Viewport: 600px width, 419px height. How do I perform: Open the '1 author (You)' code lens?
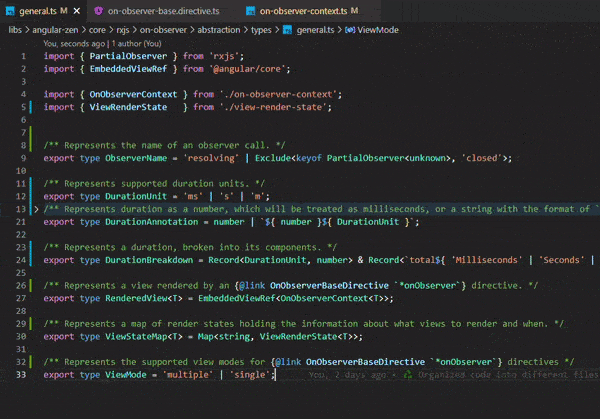(x=136, y=44)
